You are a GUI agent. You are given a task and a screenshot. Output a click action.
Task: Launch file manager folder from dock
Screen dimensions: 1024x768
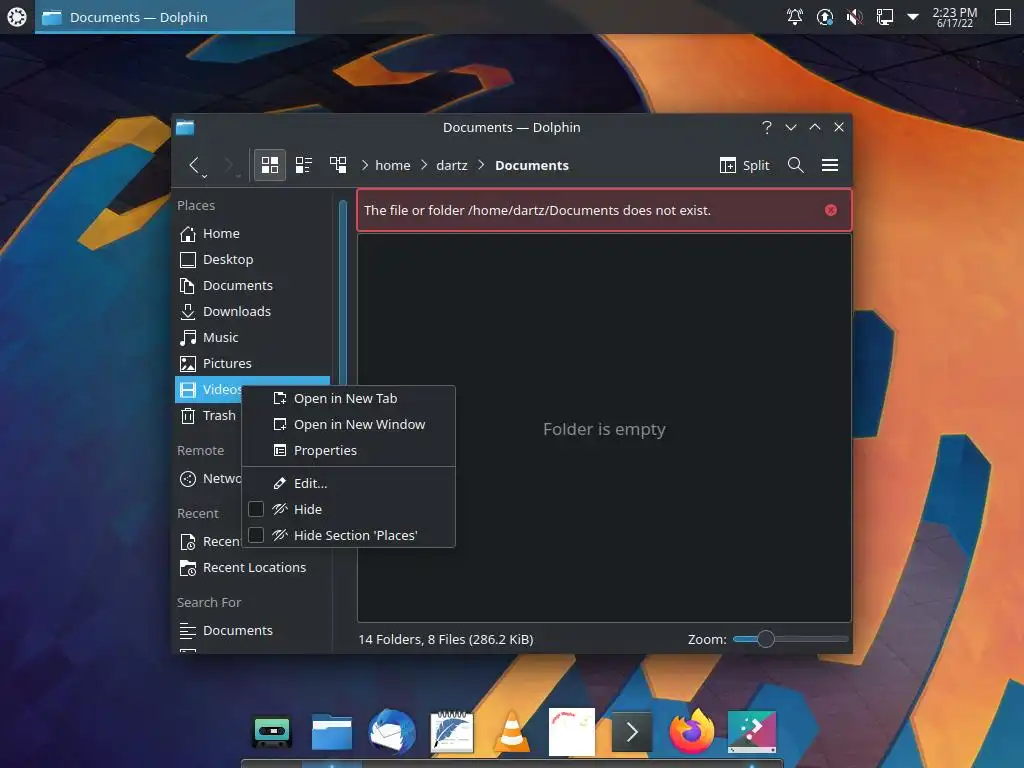(x=332, y=732)
